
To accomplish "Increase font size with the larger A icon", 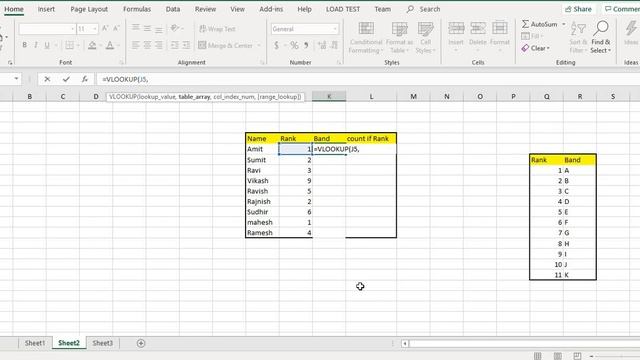I will click(105, 29).
